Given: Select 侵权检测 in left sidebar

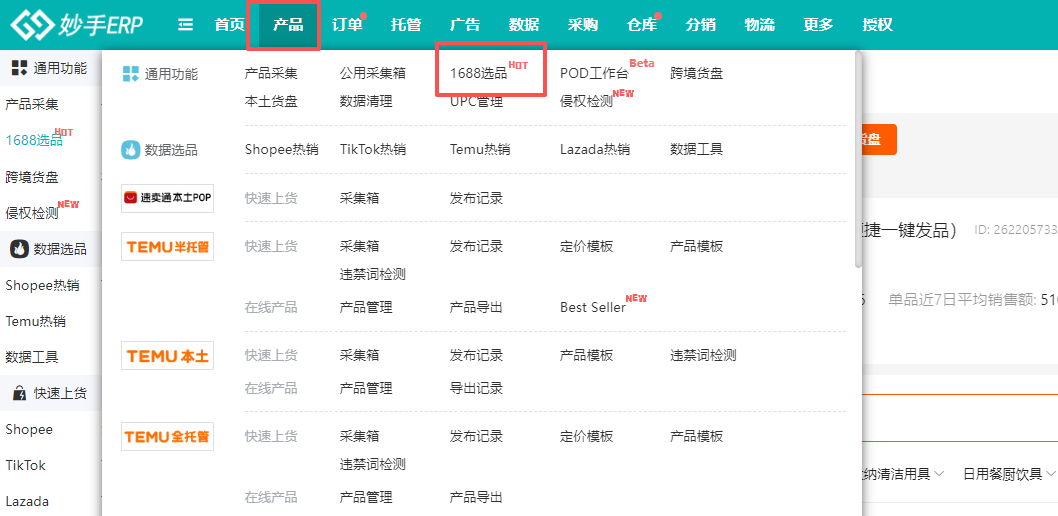Looking at the screenshot, I should (x=32, y=213).
